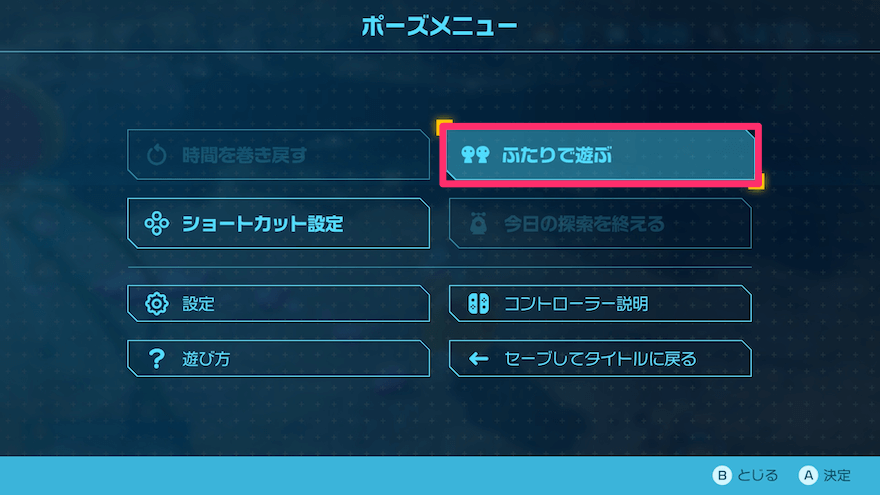This screenshot has height=495, width=880.
Task: Open ショートカット設定 menu item
Action: pyautogui.click(x=278, y=223)
